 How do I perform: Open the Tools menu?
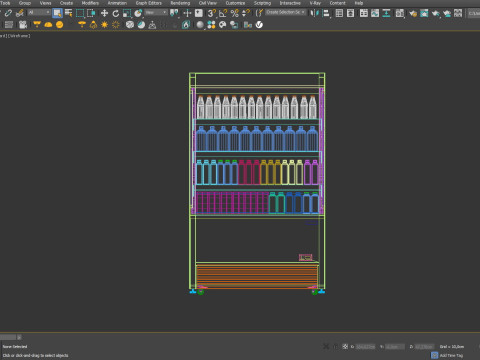tap(5, 3)
